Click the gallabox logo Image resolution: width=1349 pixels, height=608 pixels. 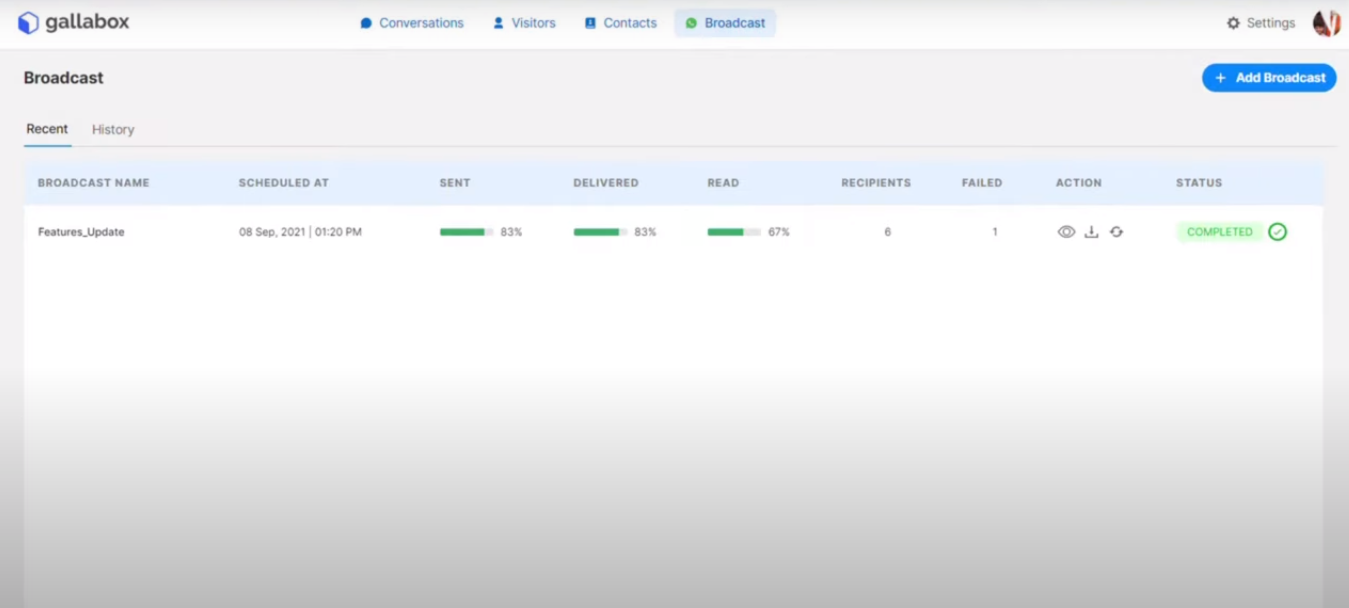pyautogui.click(x=73, y=22)
